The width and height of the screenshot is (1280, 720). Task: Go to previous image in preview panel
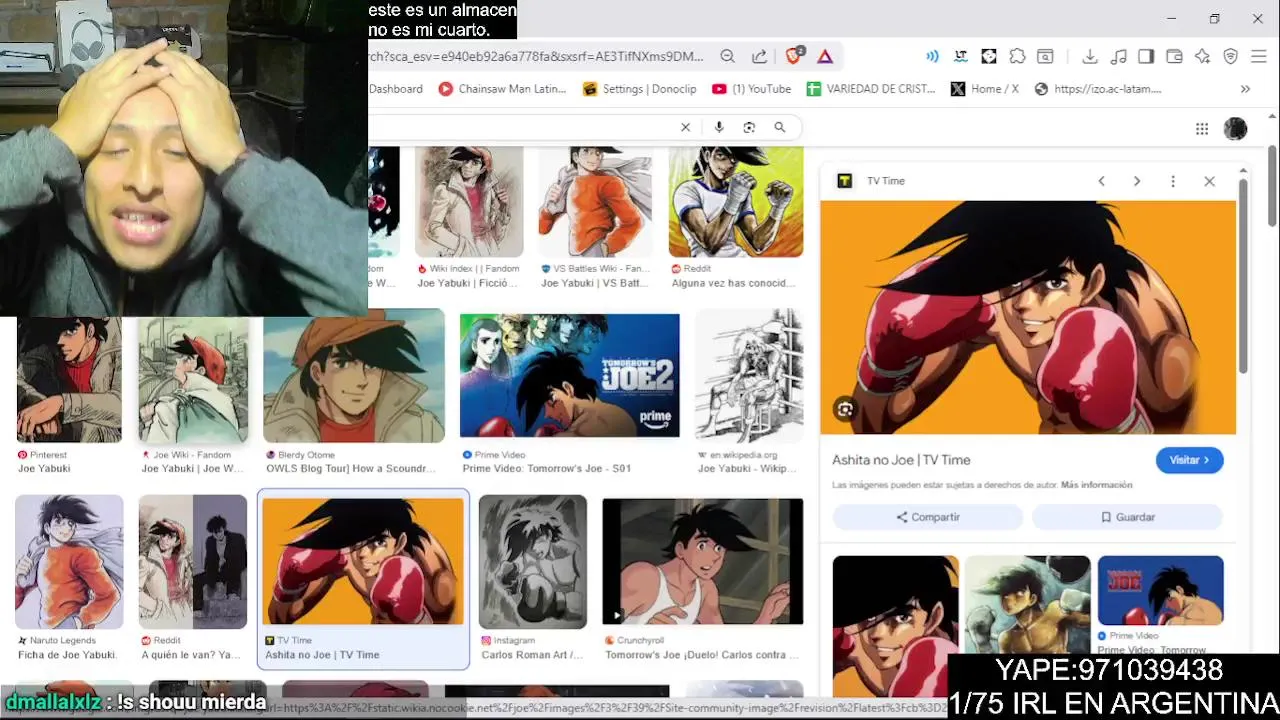pyautogui.click(x=1101, y=181)
